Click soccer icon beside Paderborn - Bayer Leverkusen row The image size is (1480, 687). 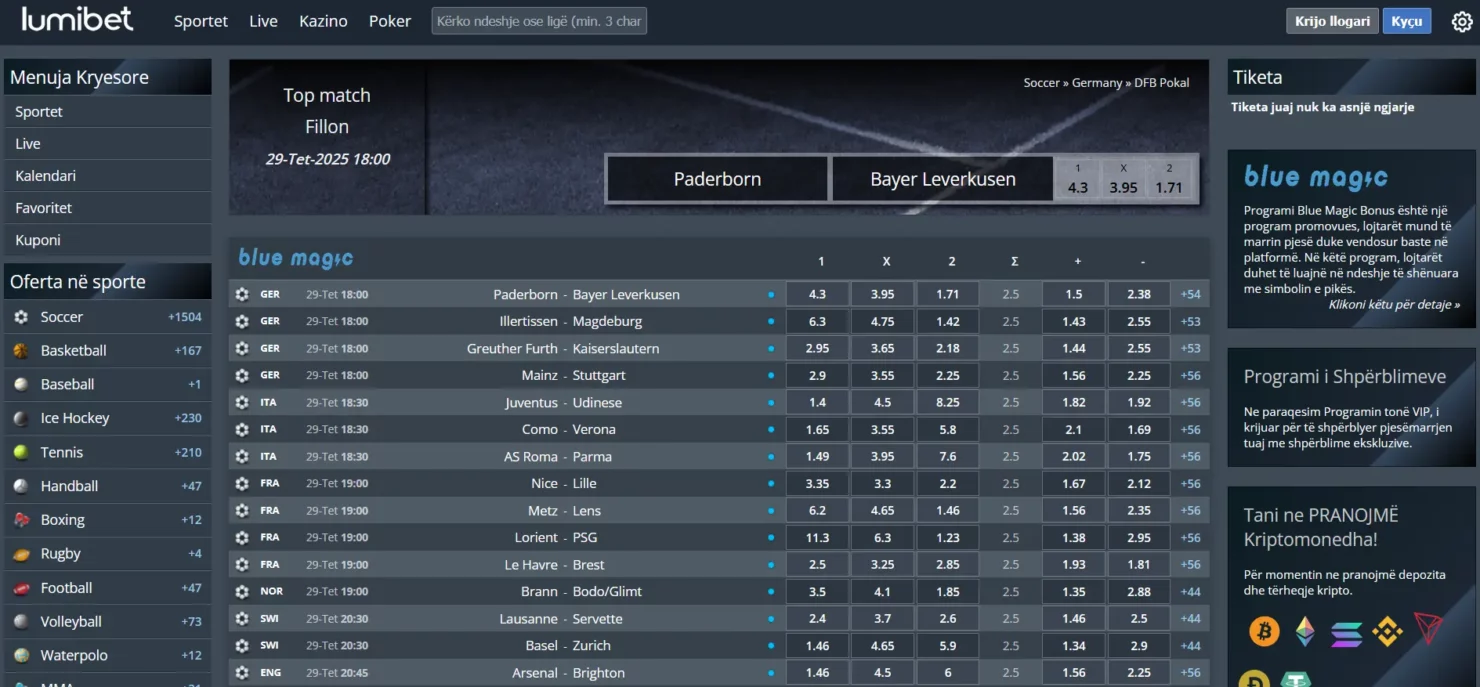tap(242, 294)
